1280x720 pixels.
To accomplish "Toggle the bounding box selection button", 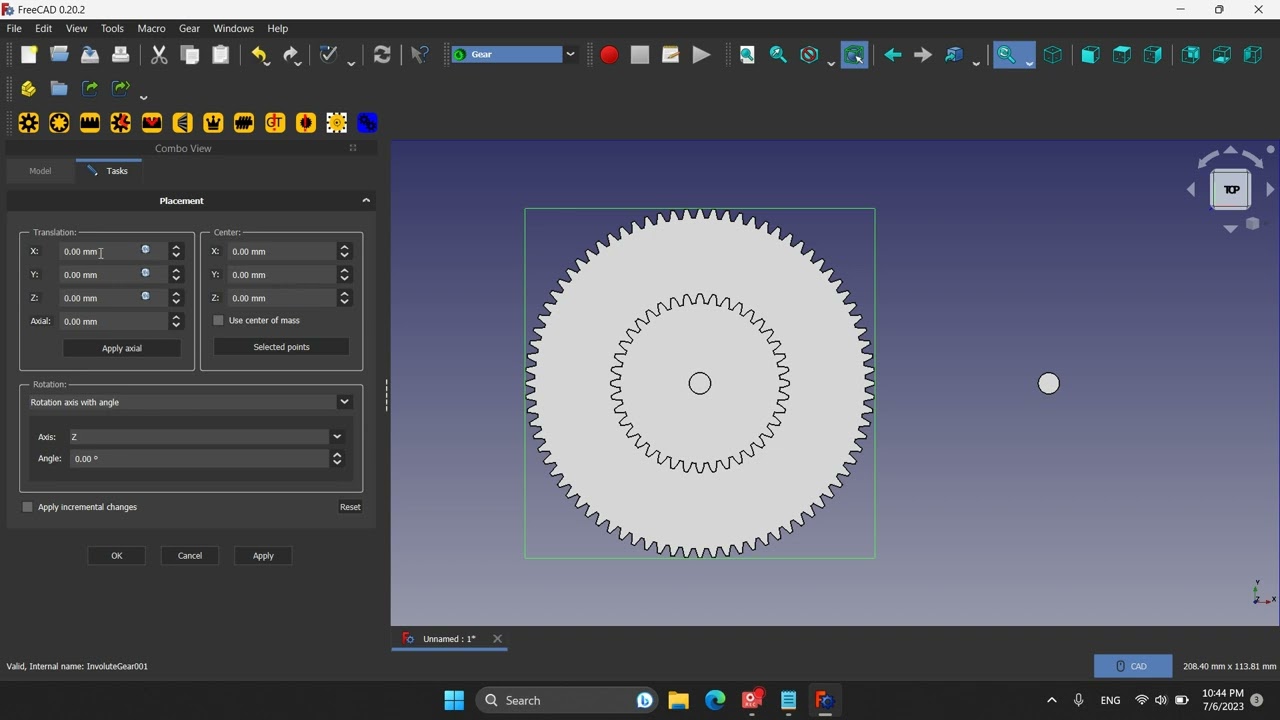I will click(x=854, y=55).
